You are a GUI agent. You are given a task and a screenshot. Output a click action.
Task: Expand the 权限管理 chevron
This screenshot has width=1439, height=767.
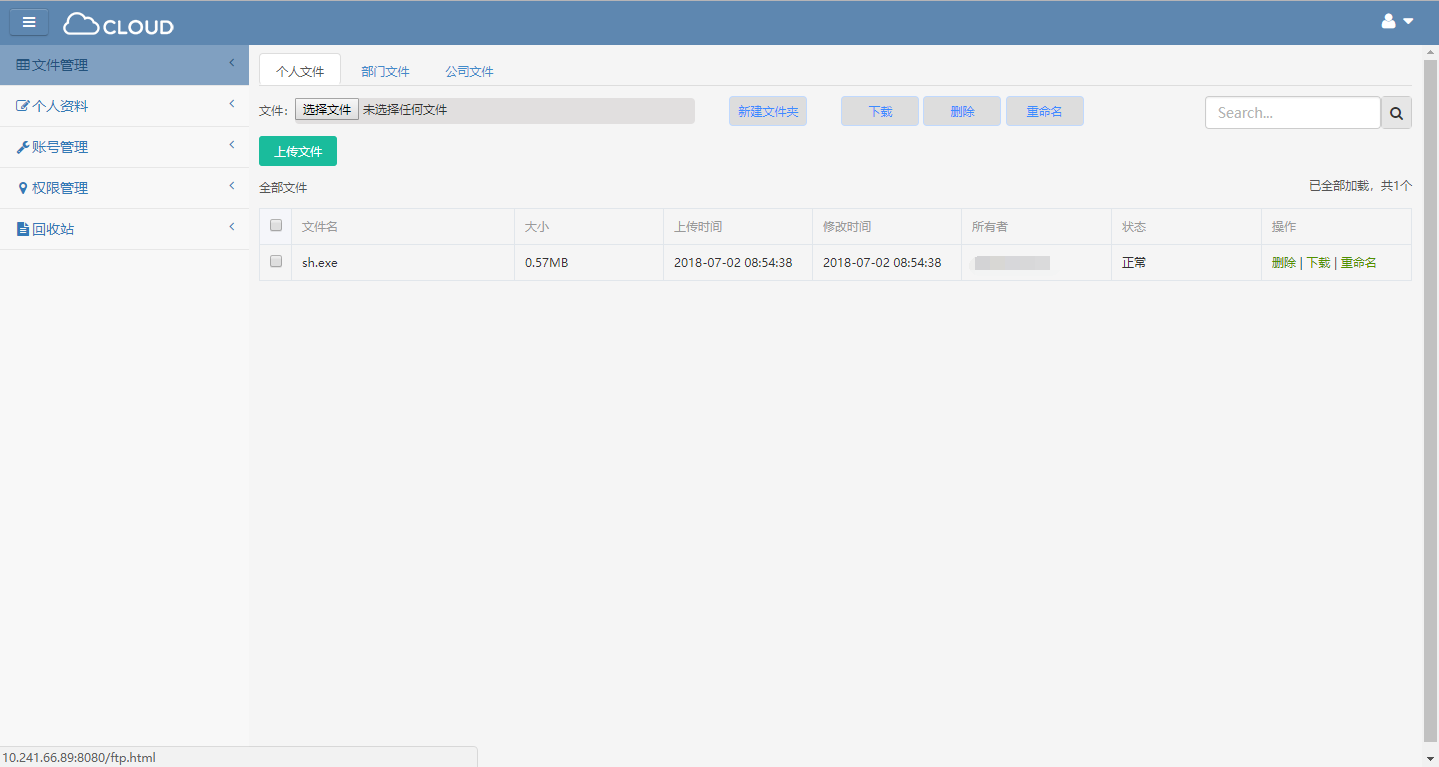pyautogui.click(x=232, y=186)
